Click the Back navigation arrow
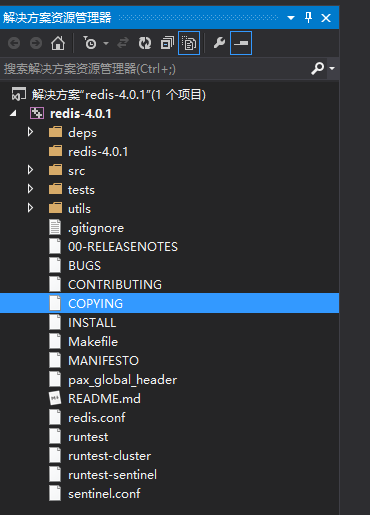This screenshot has width=370, height=515. pyautogui.click(x=14, y=43)
